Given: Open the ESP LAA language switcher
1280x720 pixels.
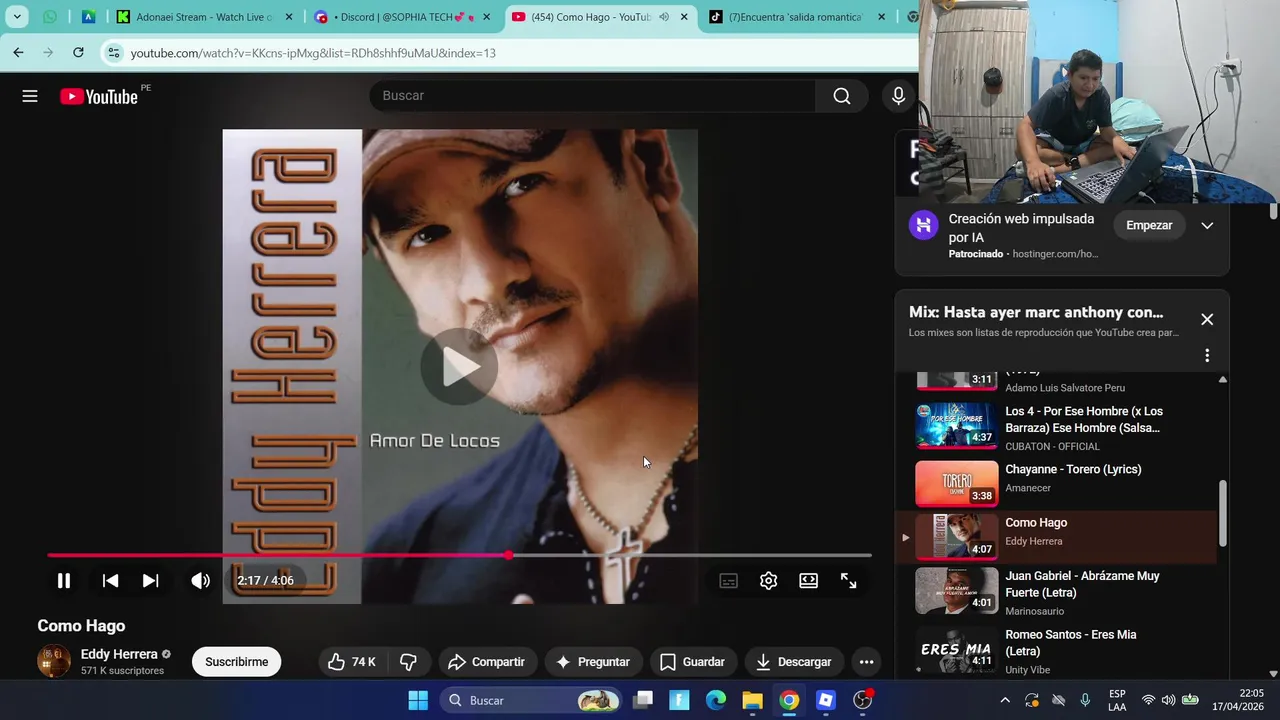Looking at the screenshot, I should pos(1117,700).
